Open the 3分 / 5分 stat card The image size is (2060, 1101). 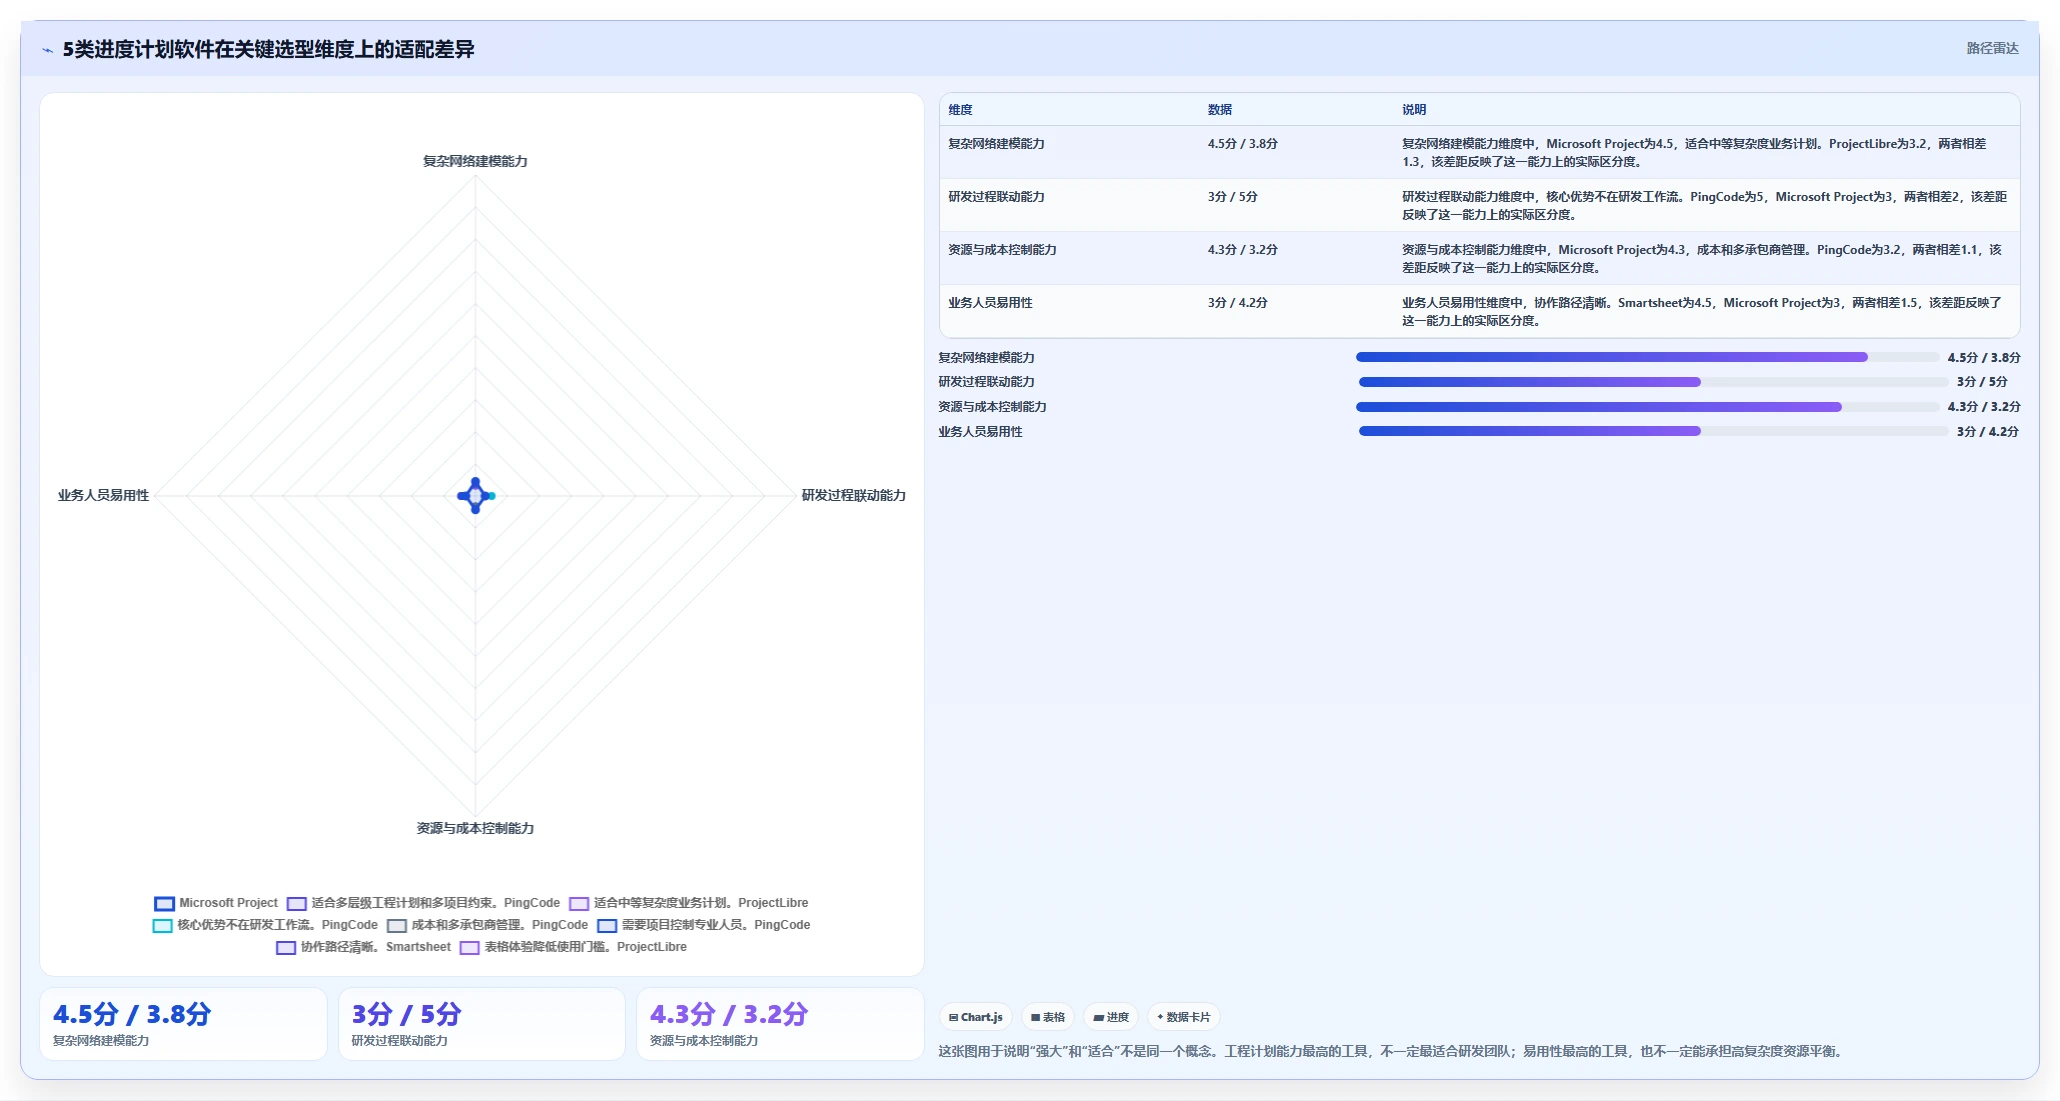pyautogui.click(x=482, y=1024)
